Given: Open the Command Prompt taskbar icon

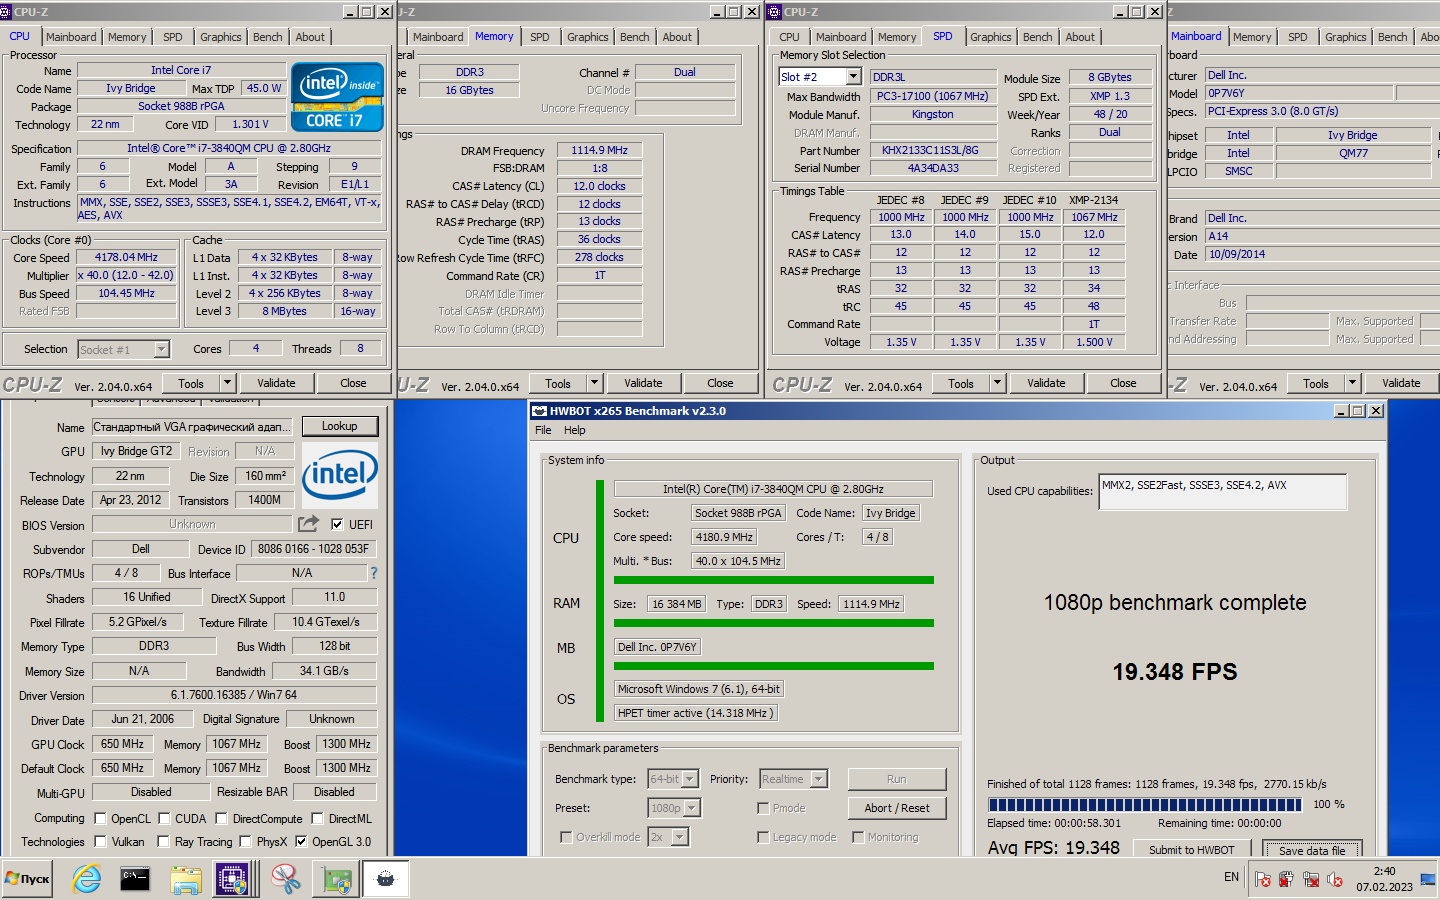Looking at the screenshot, I should (x=135, y=879).
